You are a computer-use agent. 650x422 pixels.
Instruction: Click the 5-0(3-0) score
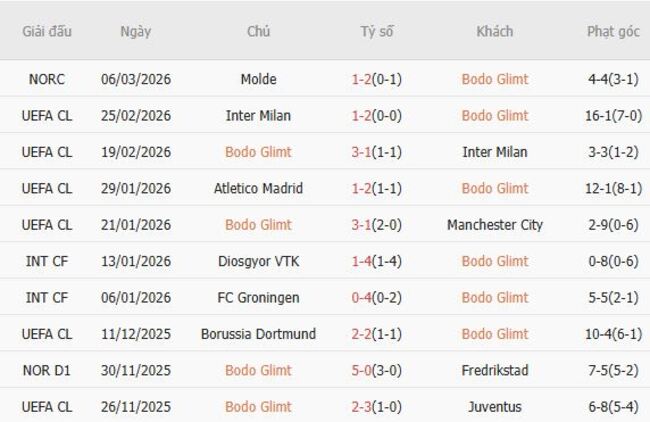[377, 371]
